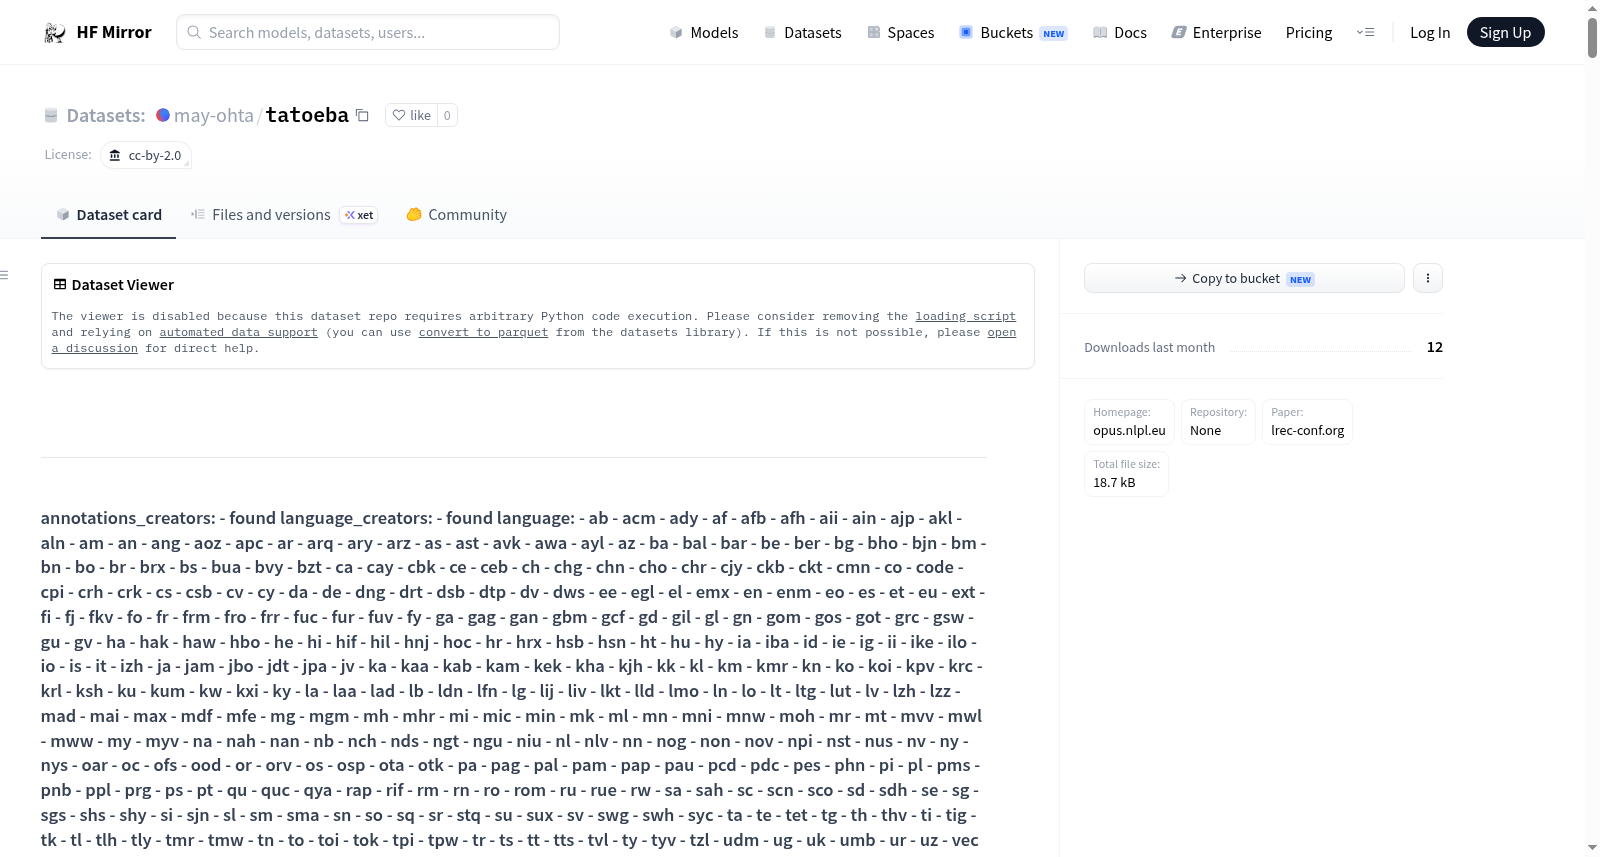The image size is (1600, 857).
Task: Click the like count badge
Action: click(447, 116)
